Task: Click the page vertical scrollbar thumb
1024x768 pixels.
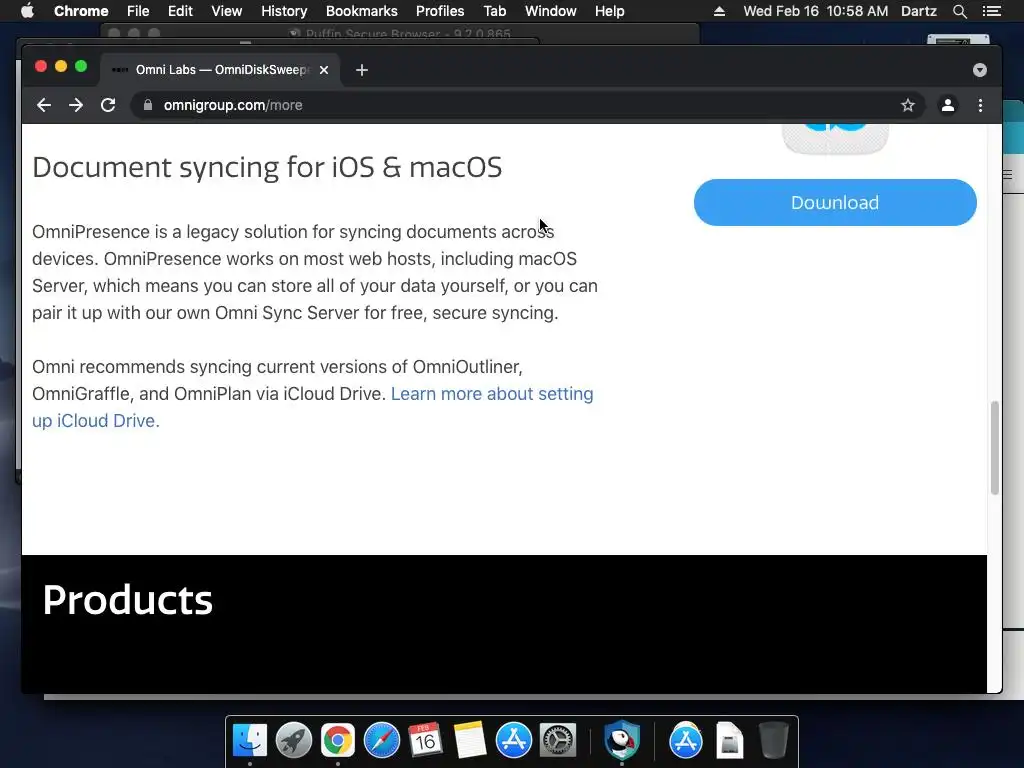Action: [x=995, y=447]
